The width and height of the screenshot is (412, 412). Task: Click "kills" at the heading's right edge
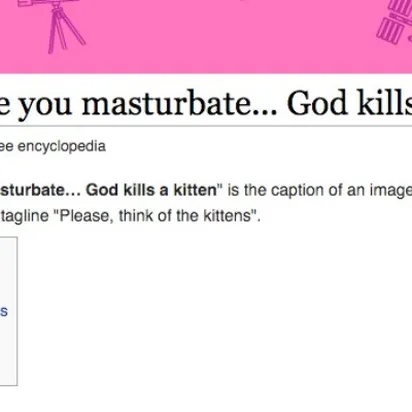coord(384,103)
